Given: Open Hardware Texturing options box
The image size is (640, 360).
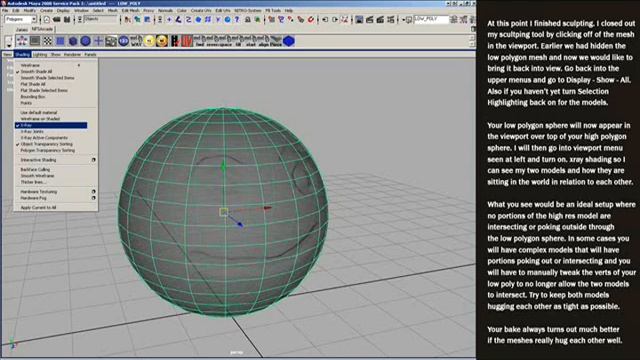Looking at the screenshot, I should tap(93, 191).
